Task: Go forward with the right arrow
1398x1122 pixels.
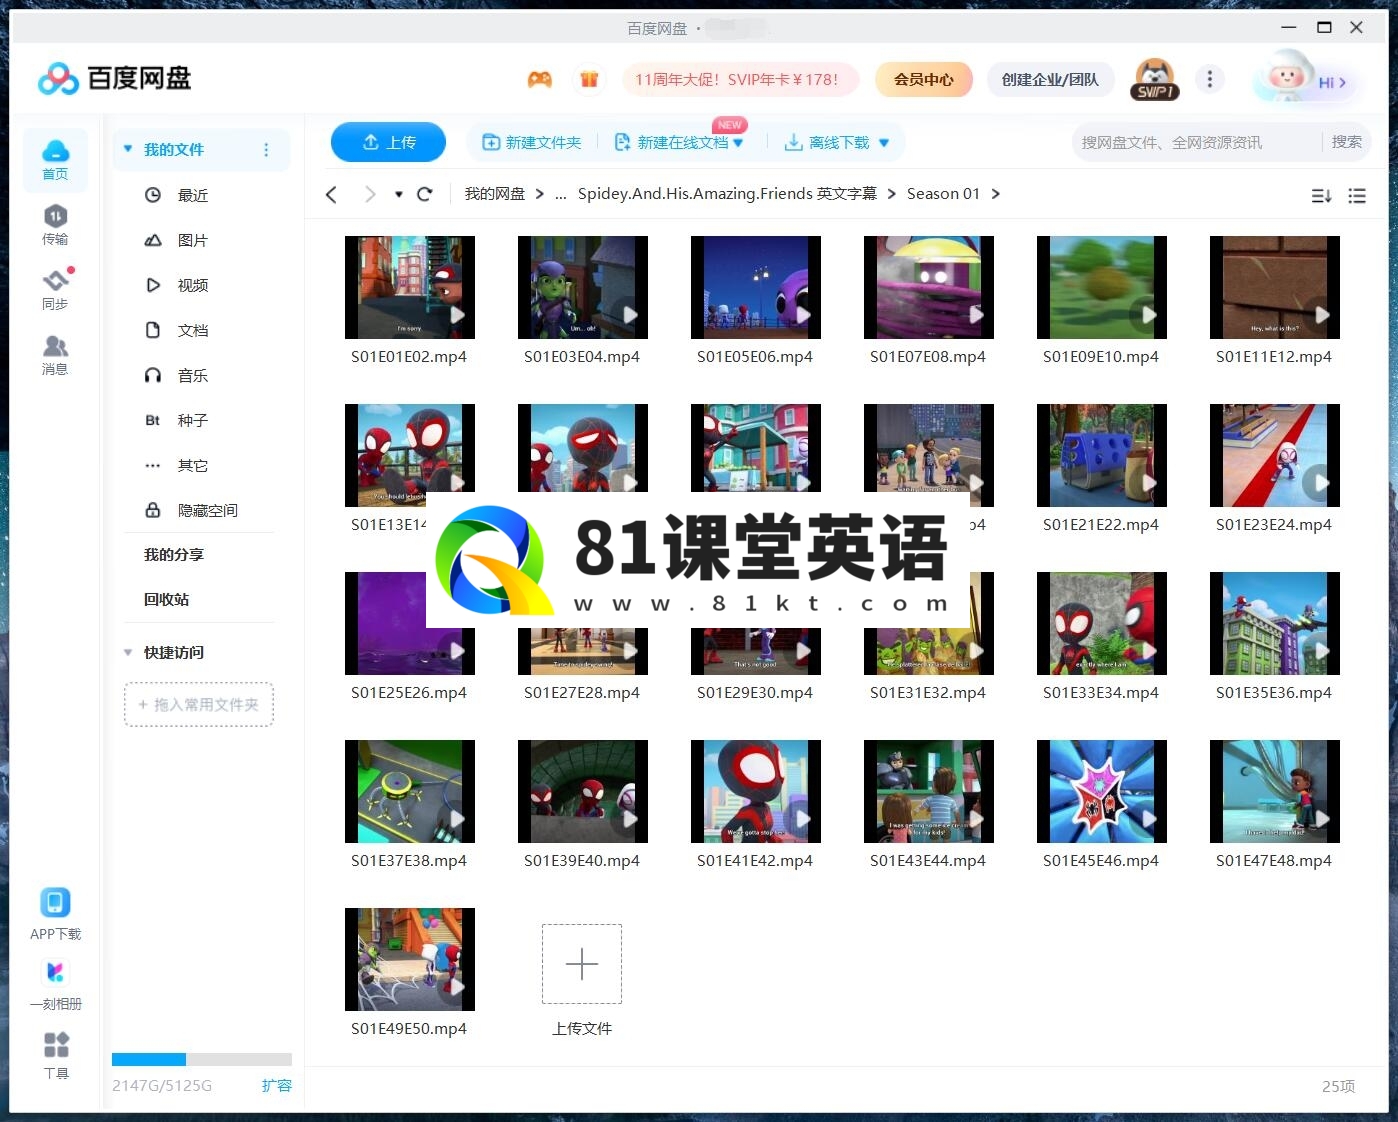Action: pyautogui.click(x=370, y=194)
